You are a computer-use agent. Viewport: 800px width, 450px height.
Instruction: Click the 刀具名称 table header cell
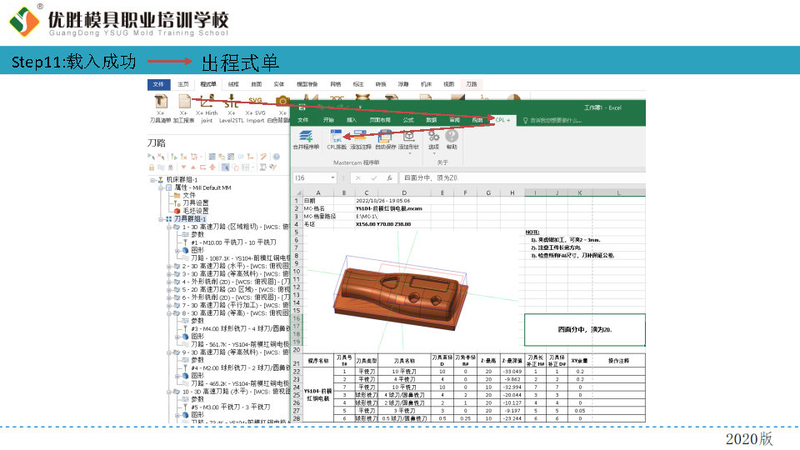coord(404,361)
